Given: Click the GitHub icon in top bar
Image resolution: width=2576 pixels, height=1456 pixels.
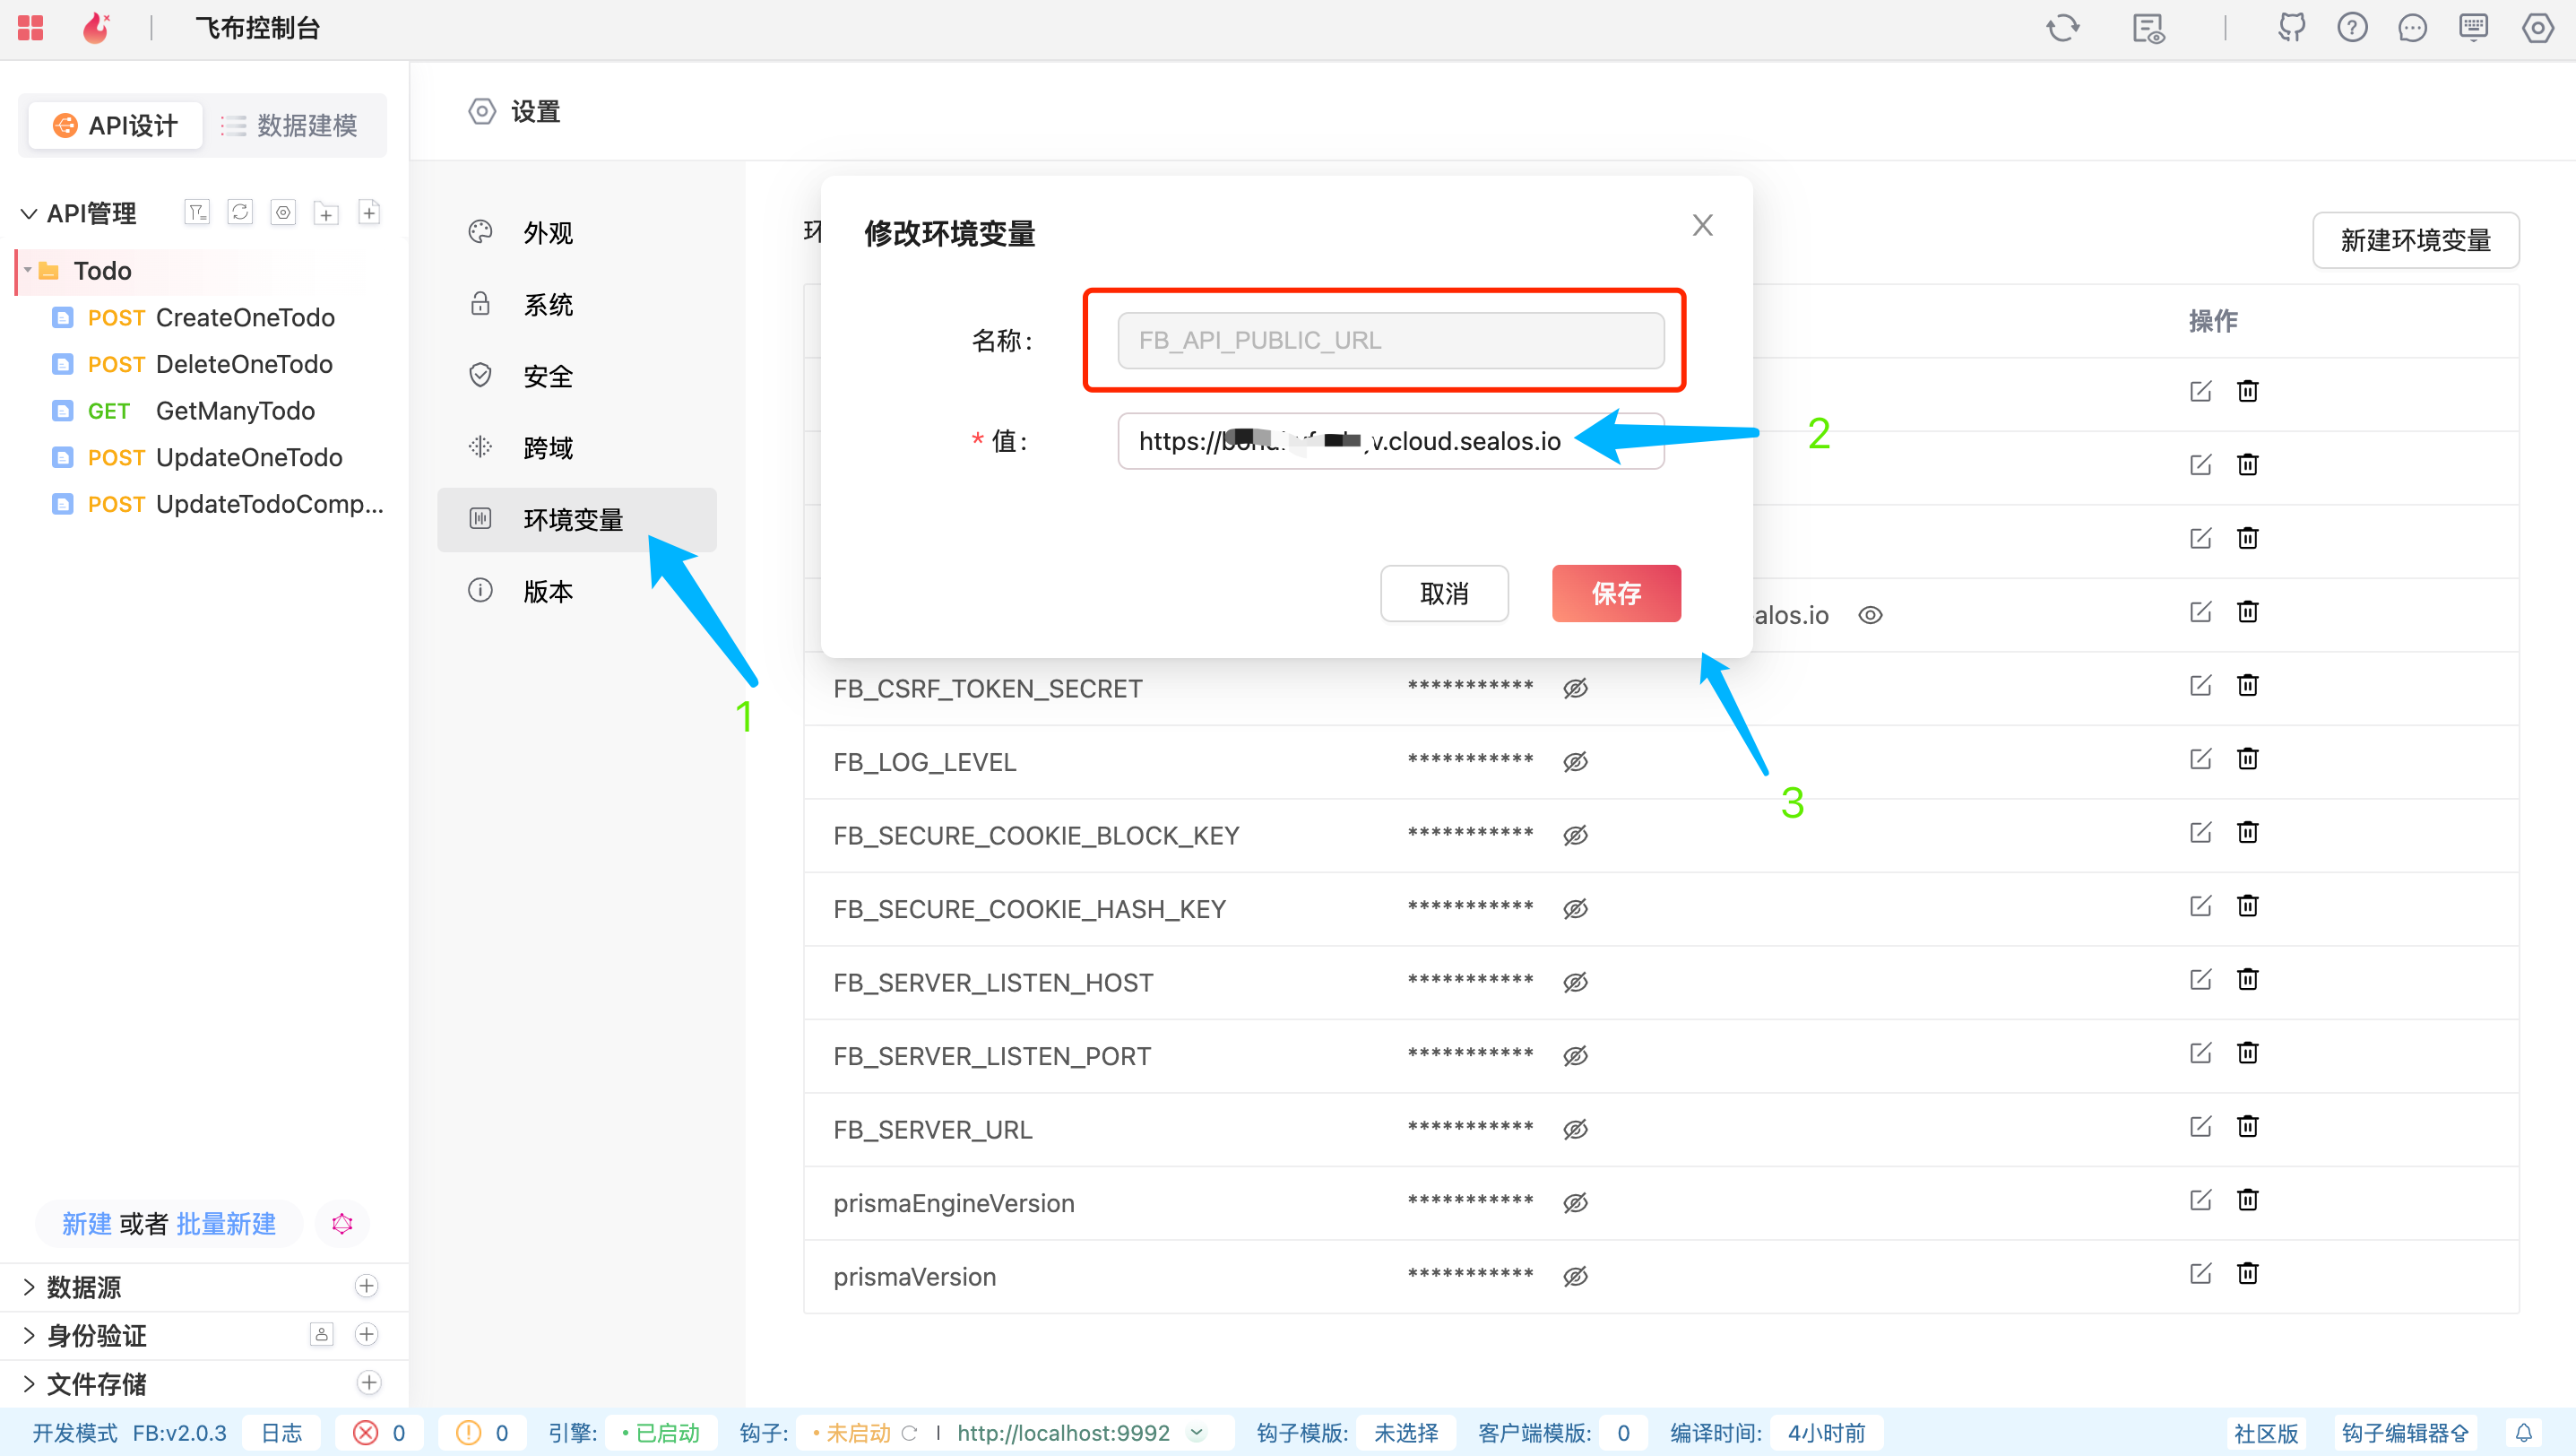Looking at the screenshot, I should (x=2291, y=27).
